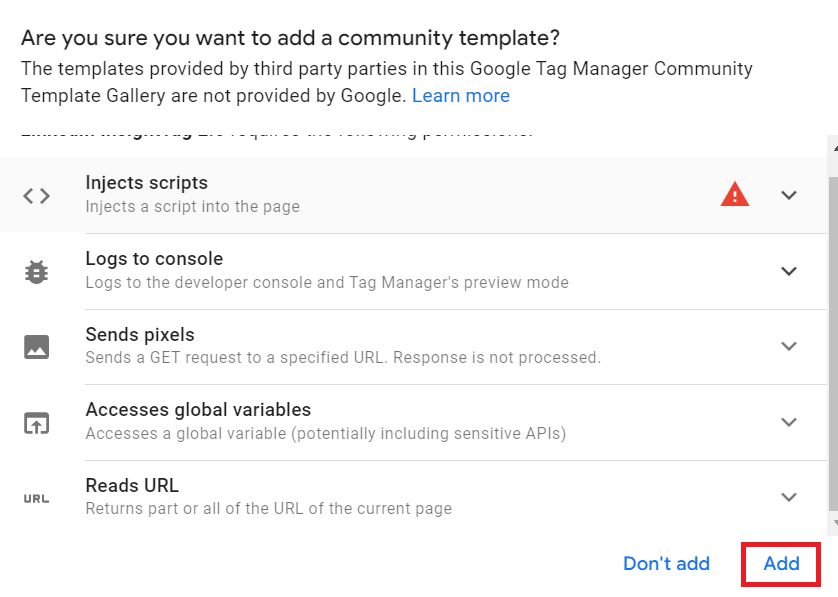838x597 pixels.
Task: Click the 'Are you sure' dialog heading
Action: click(x=290, y=38)
